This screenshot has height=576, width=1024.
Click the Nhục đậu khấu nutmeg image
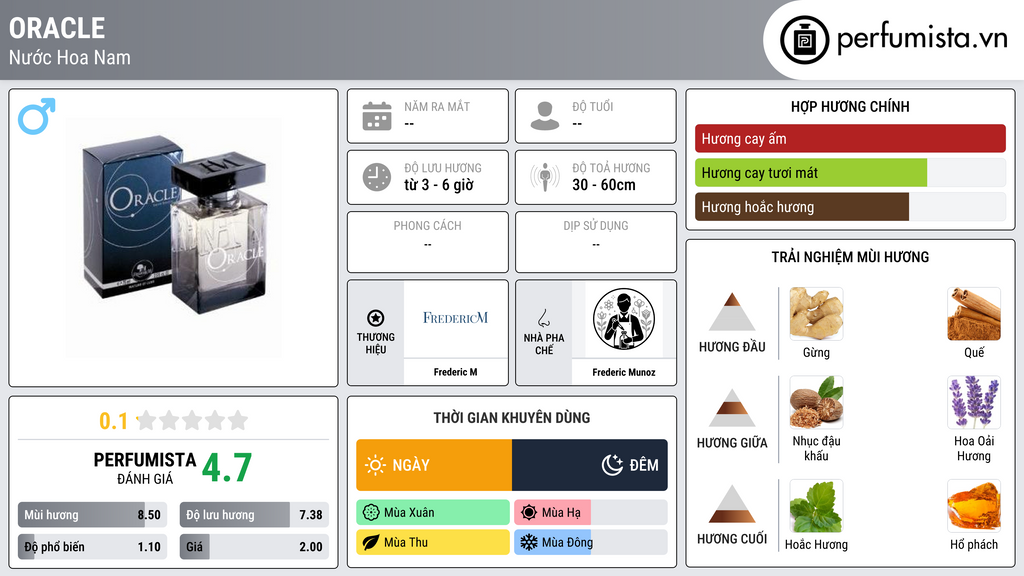tap(816, 402)
